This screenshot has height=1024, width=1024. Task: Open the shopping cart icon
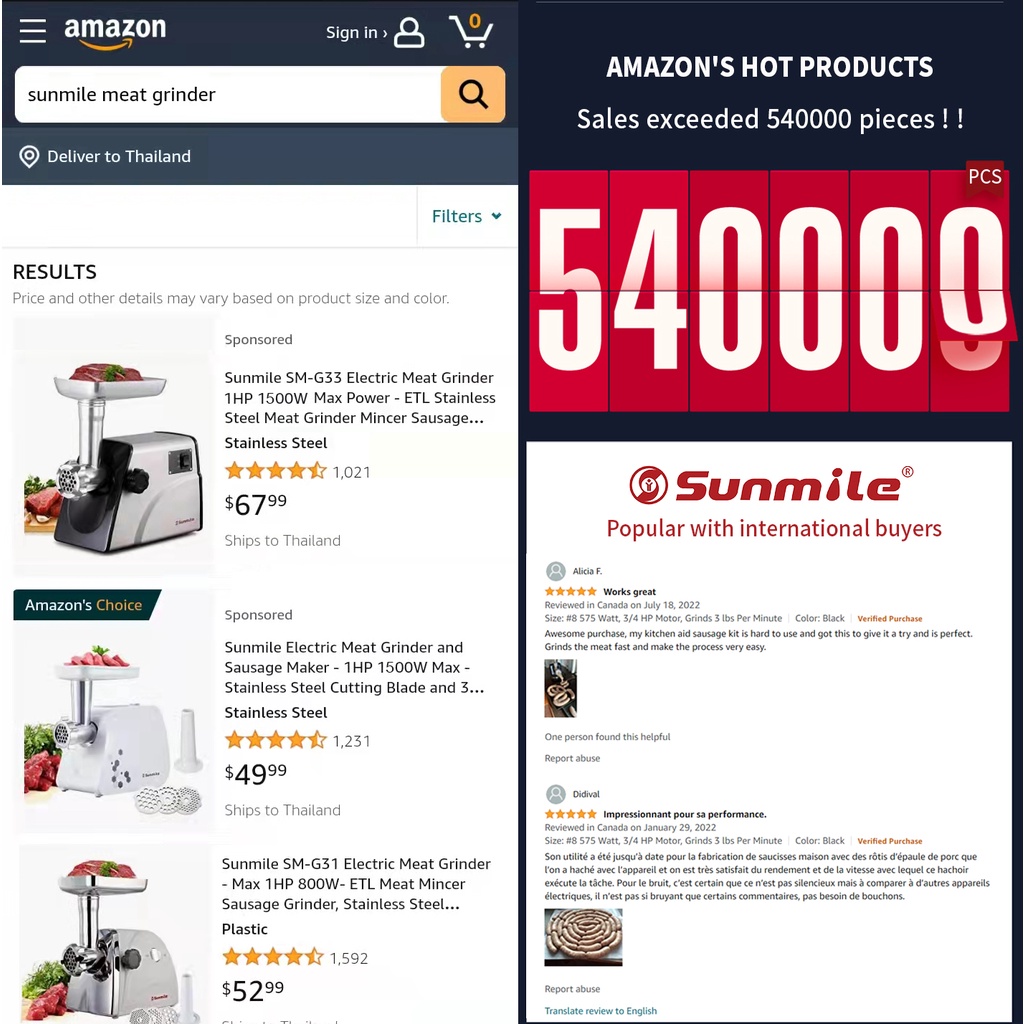click(471, 31)
